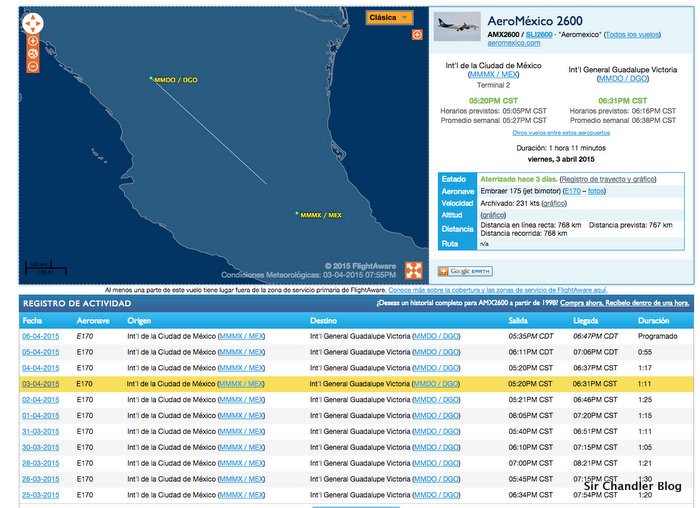Screen dimensions: 700x508
Task: Click Otros vuelos entre estos aeropuertos
Action: 560,132
